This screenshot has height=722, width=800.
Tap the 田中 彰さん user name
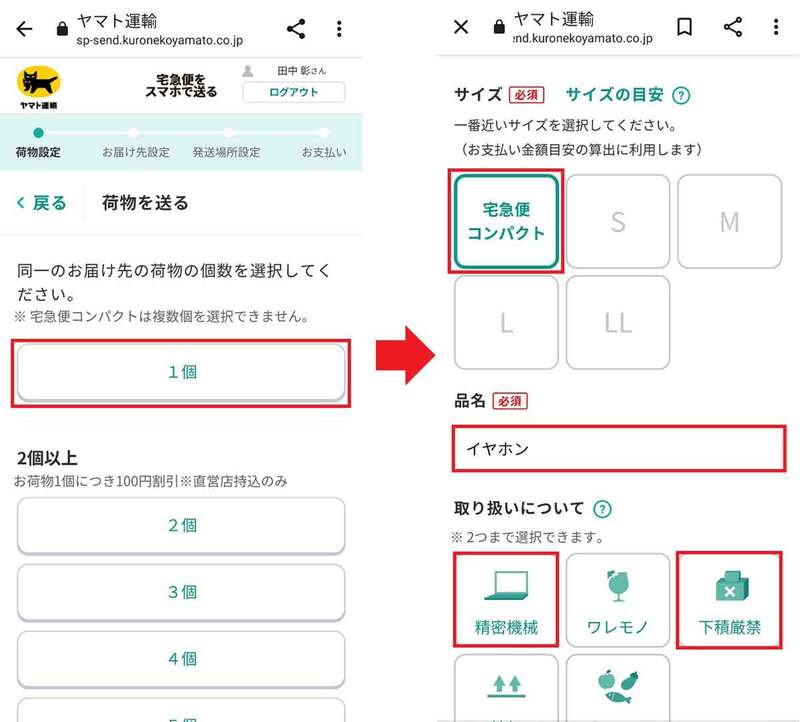coord(301,71)
